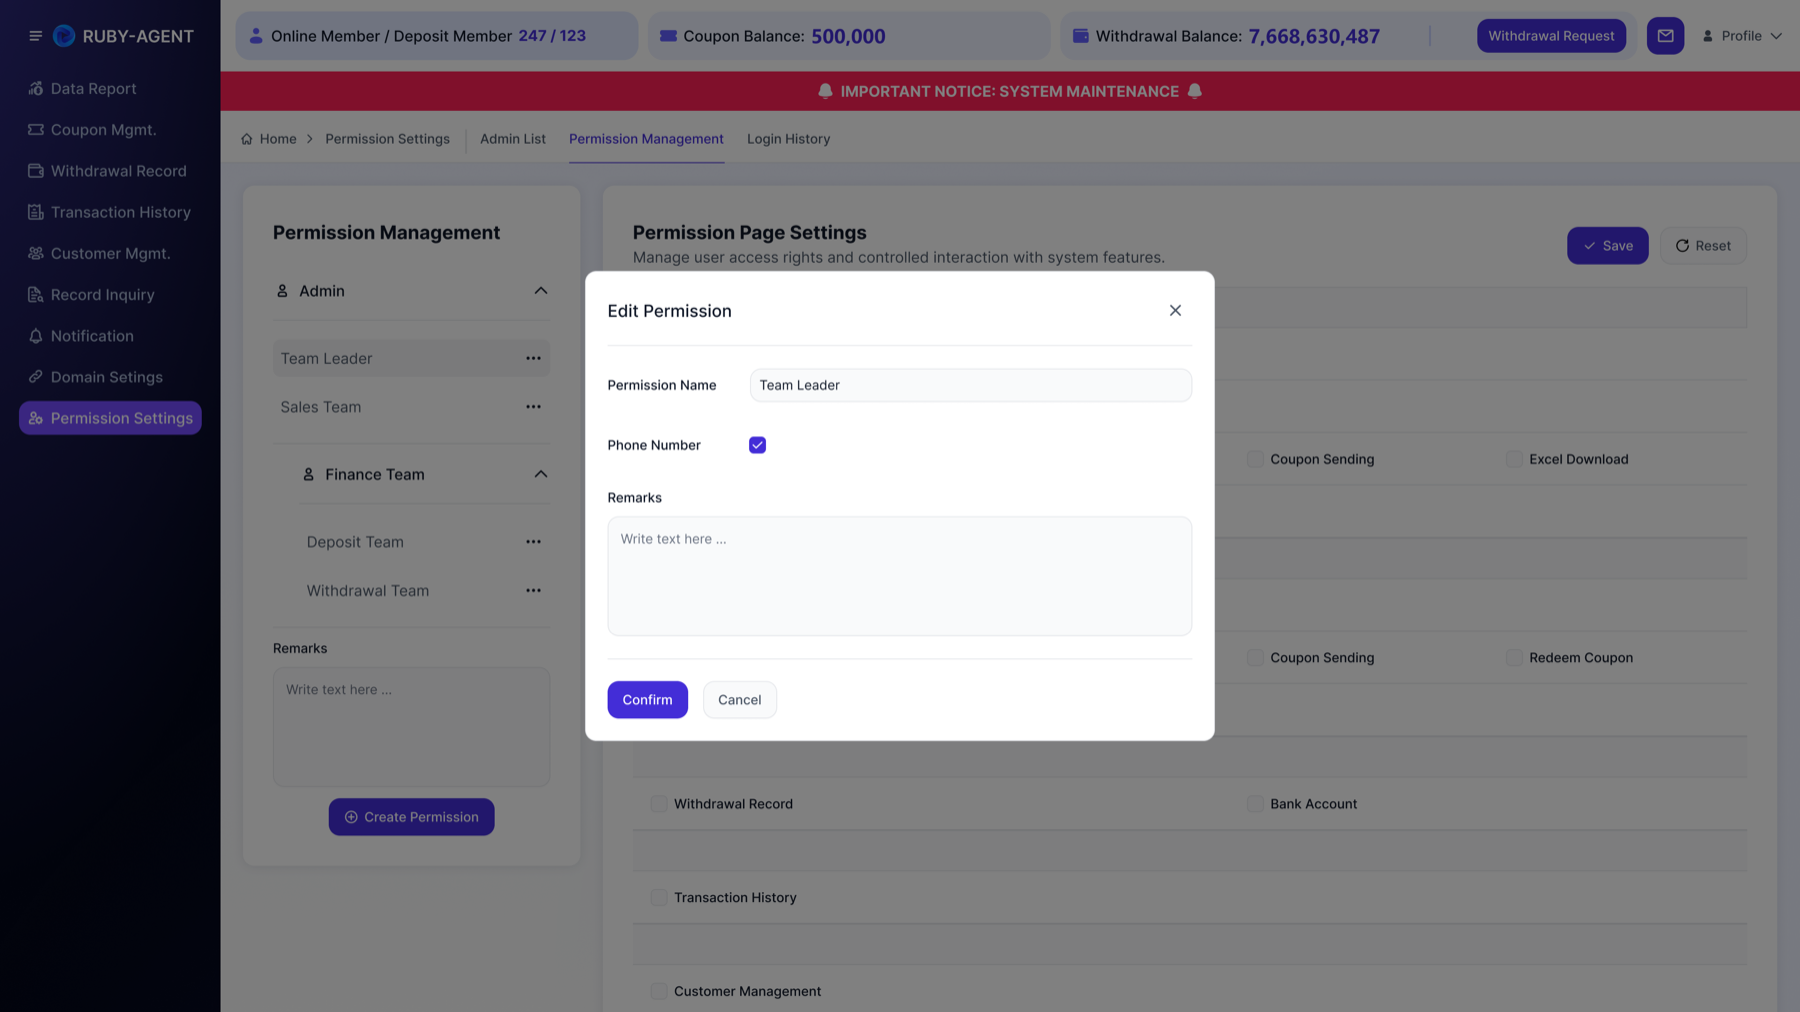The height and width of the screenshot is (1012, 1800).
Task: Click the Reset button
Action: (x=1703, y=246)
